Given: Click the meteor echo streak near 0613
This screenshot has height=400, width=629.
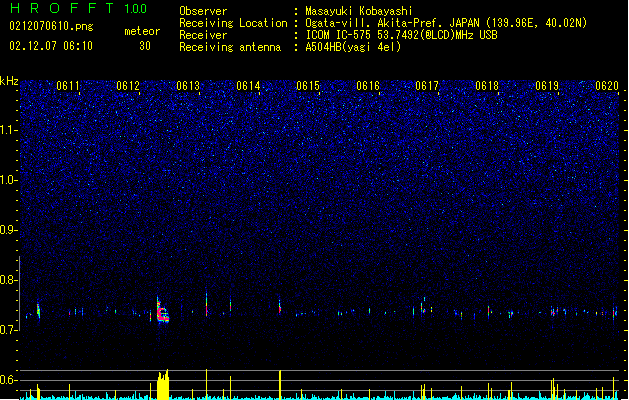Looking at the screenshot, I should pos(207,303).
